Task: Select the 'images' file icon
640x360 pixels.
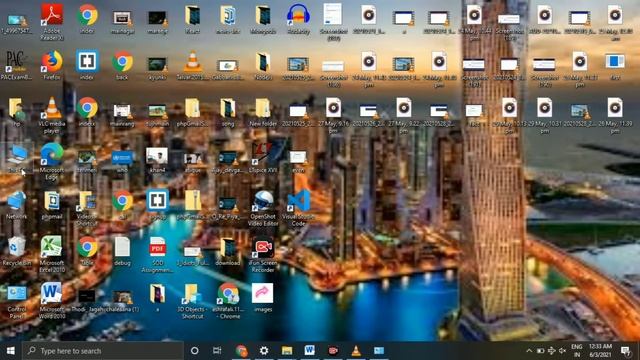Action: [263, 298]
